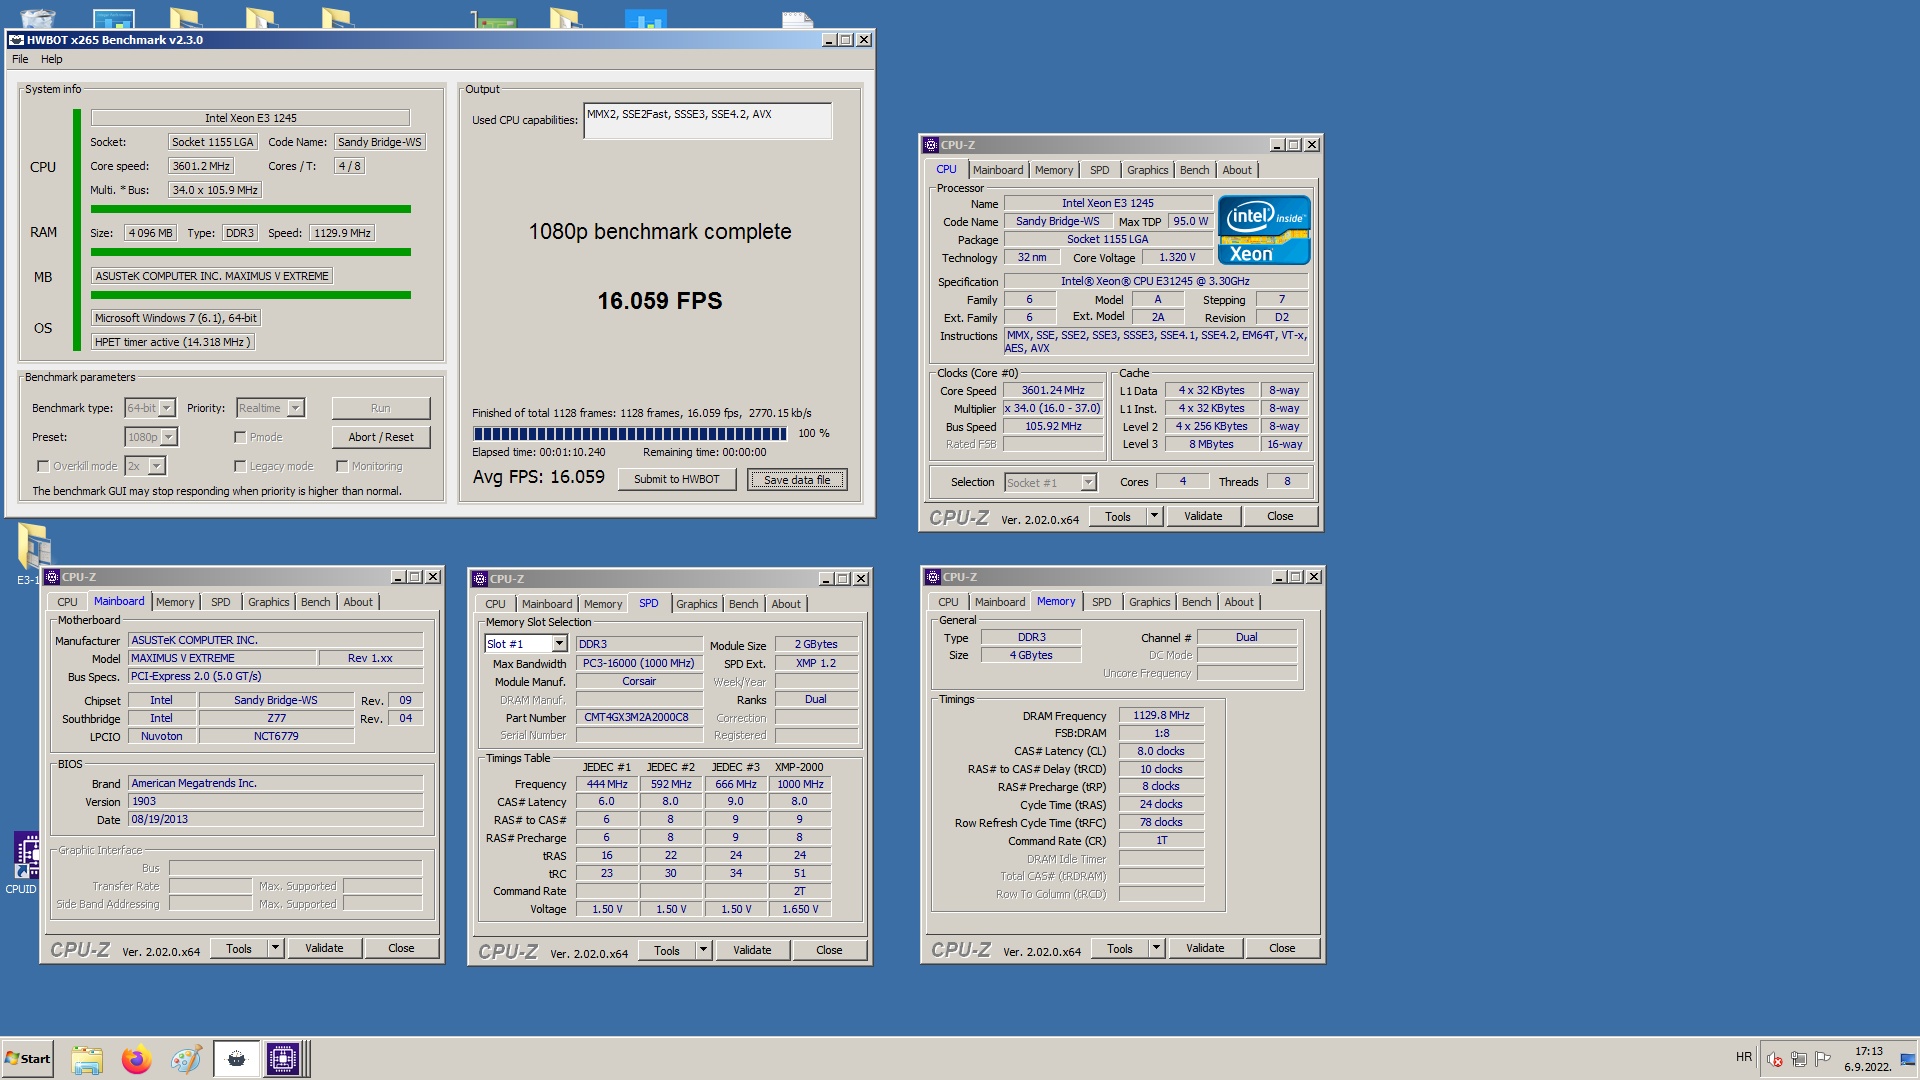Open Tools dropdown arrow in SPD window
This screenshot has height=1080, width=1920.
(703, 950)
